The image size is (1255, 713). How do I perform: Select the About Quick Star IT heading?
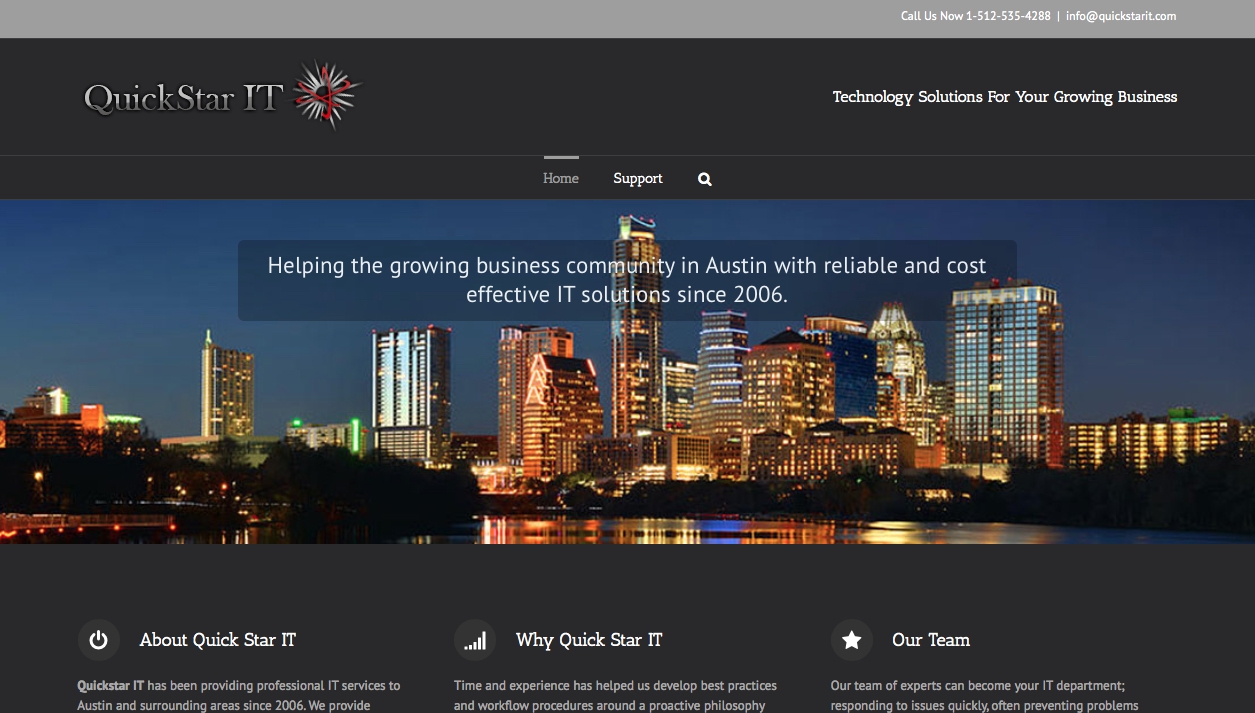tap(218, 640)
